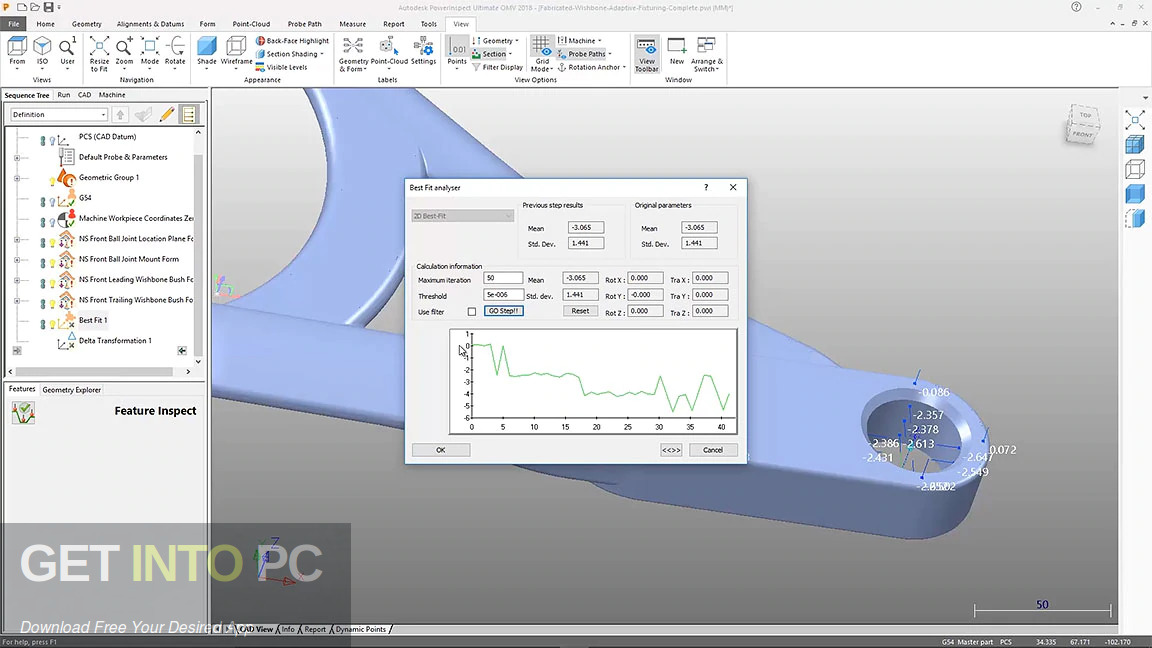Viewport: 1152px width, 648px height.
Task: Open Geometry view options dropdown
Action: [x=495, y=40]
